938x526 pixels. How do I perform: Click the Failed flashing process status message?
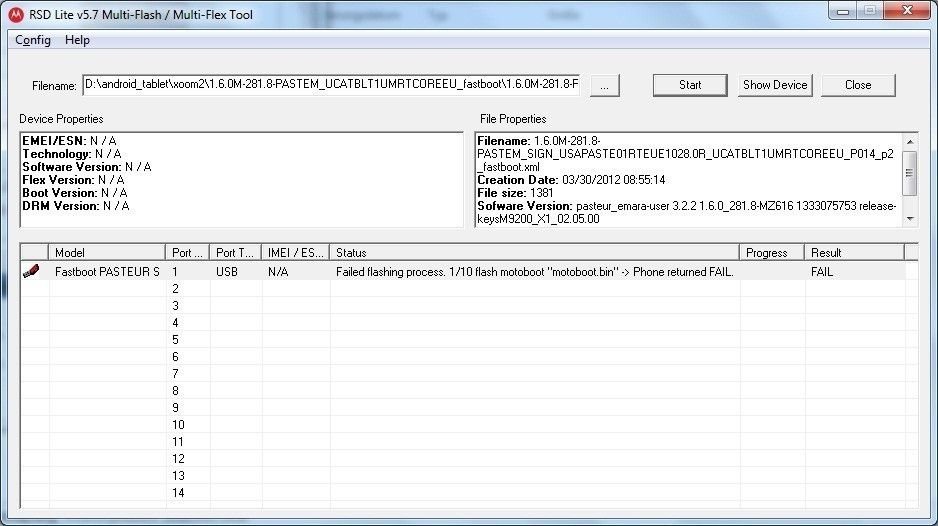534,272
